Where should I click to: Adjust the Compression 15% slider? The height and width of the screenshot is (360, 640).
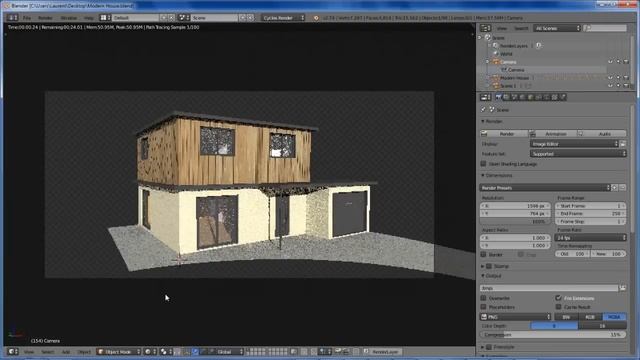(553, 335)
